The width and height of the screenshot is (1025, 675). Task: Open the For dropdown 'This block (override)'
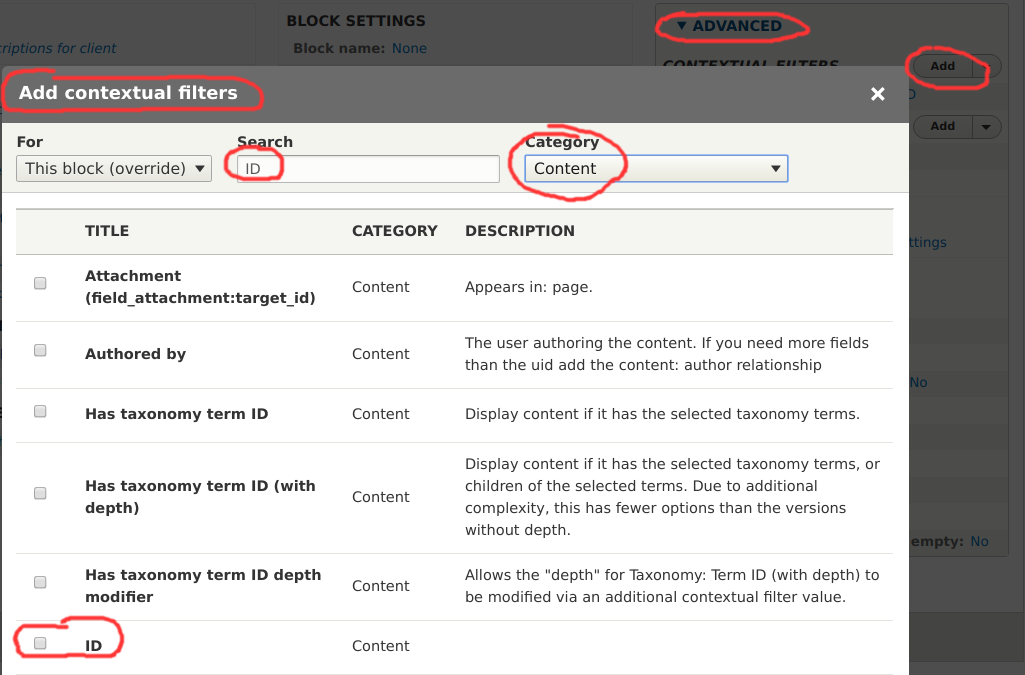click(x=114, y=169)
